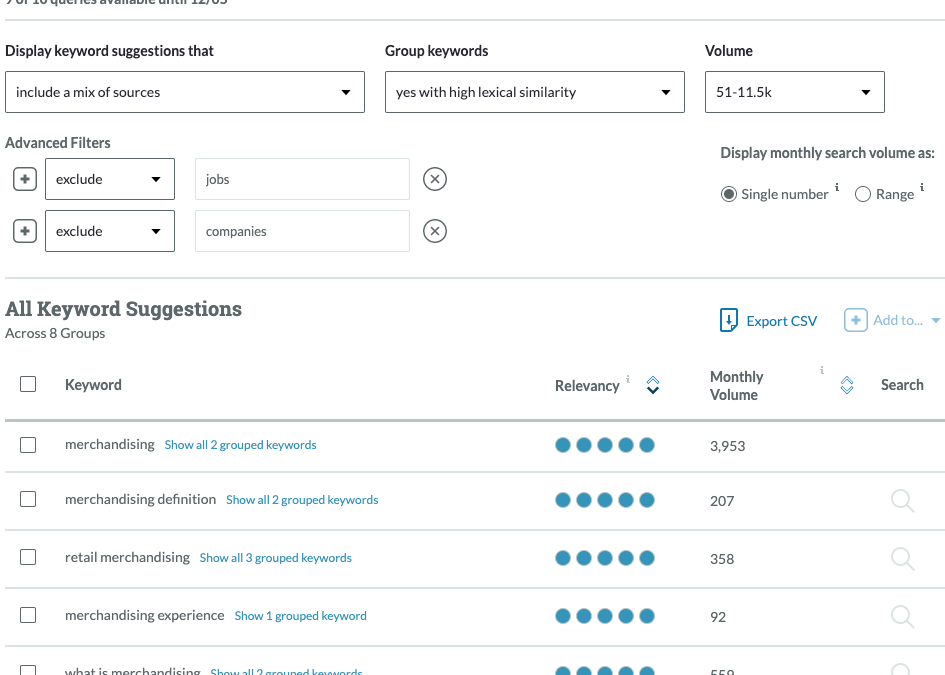Open the Group keywords dropdown
945x675 pixels.
point(534,92)
